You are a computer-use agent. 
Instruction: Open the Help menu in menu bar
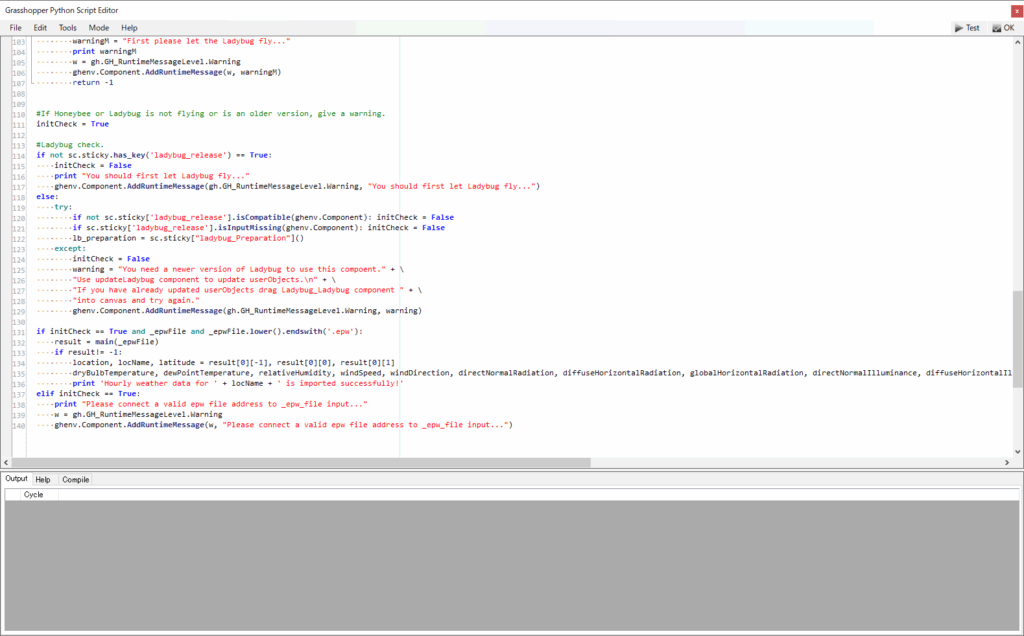(130, 28)
